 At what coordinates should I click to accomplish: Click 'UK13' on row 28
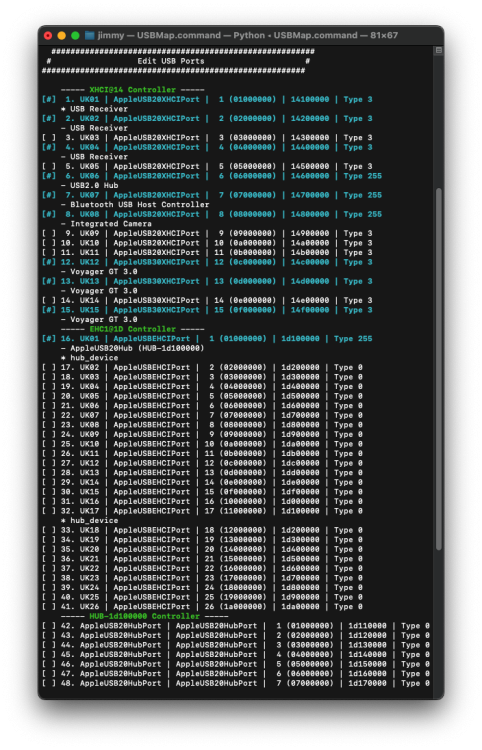[x=89, y=473]
